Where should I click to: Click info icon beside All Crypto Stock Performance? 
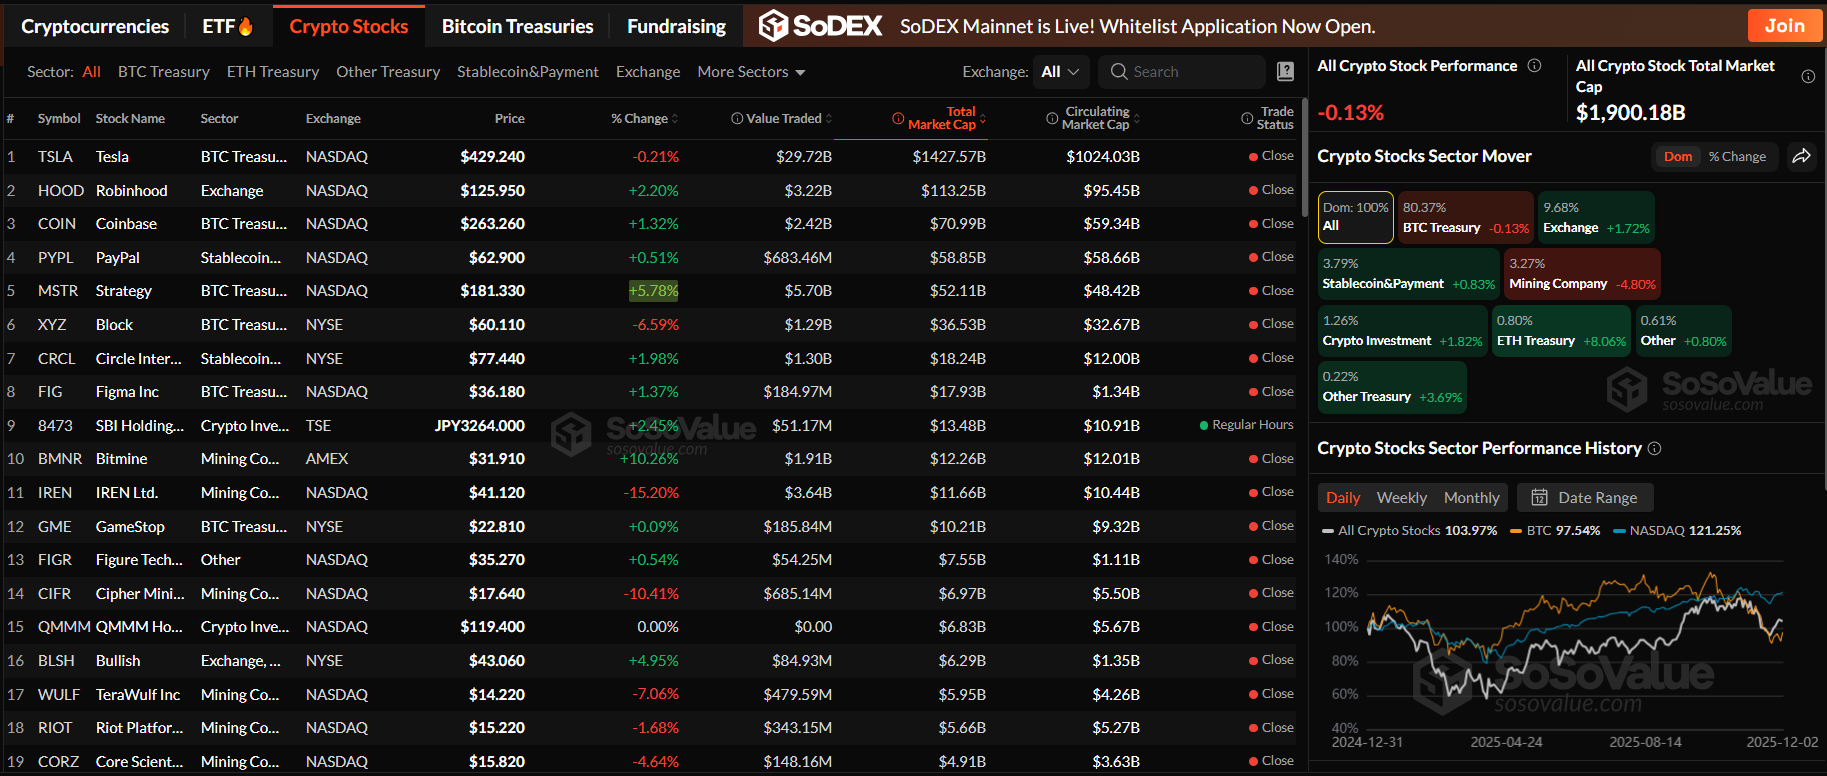[x=1534, y=66]
